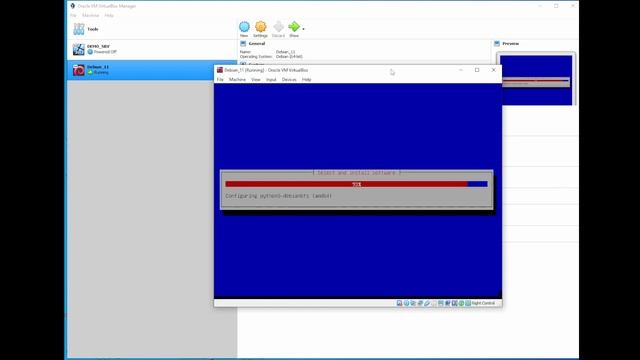Screen dimensions: 640x360
Task: Click the Debian_11 VM window title bar icon
Action: point(220,70)
